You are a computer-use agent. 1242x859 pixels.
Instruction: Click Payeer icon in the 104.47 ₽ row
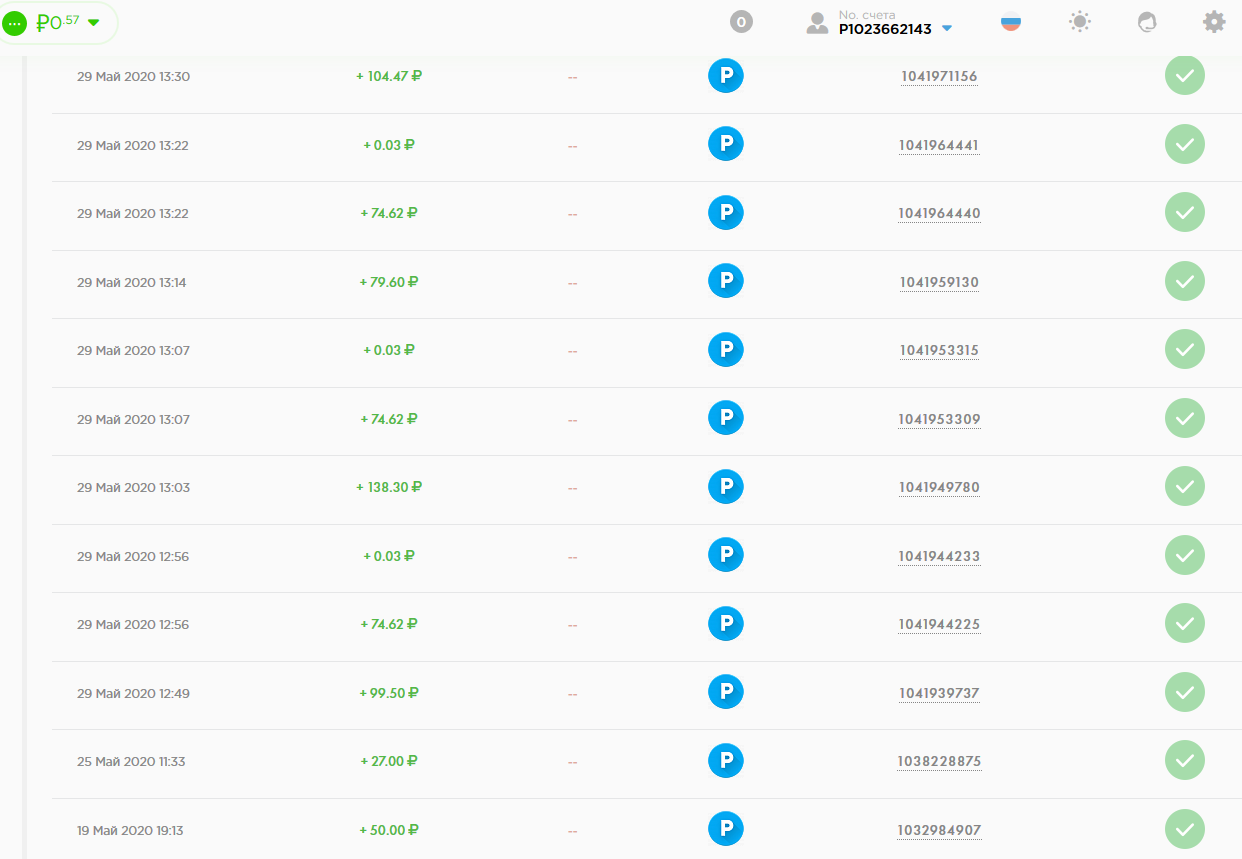point(726,76)
